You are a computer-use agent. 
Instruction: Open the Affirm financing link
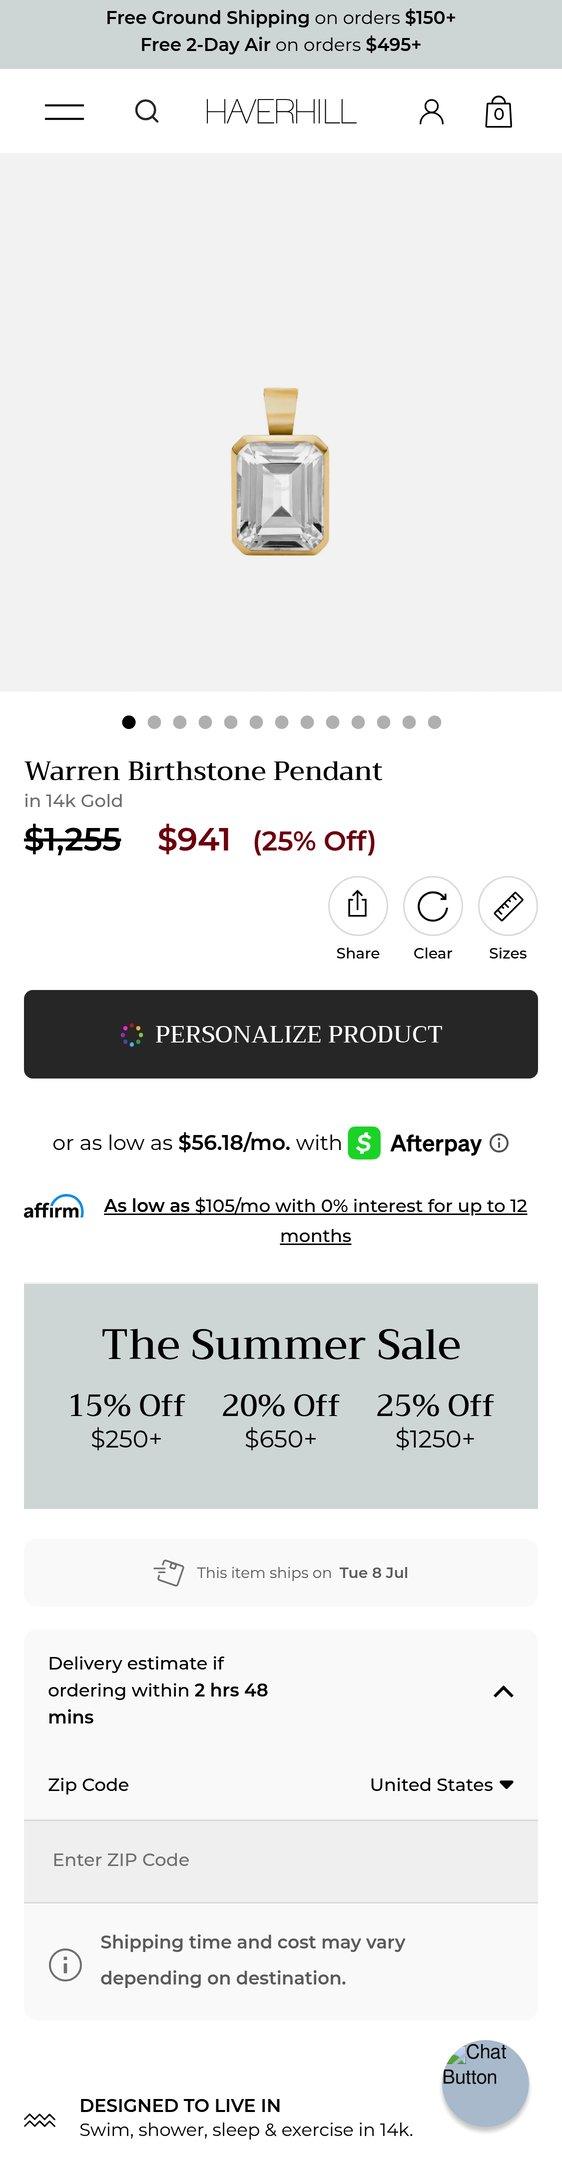[x=315, y=1220]
